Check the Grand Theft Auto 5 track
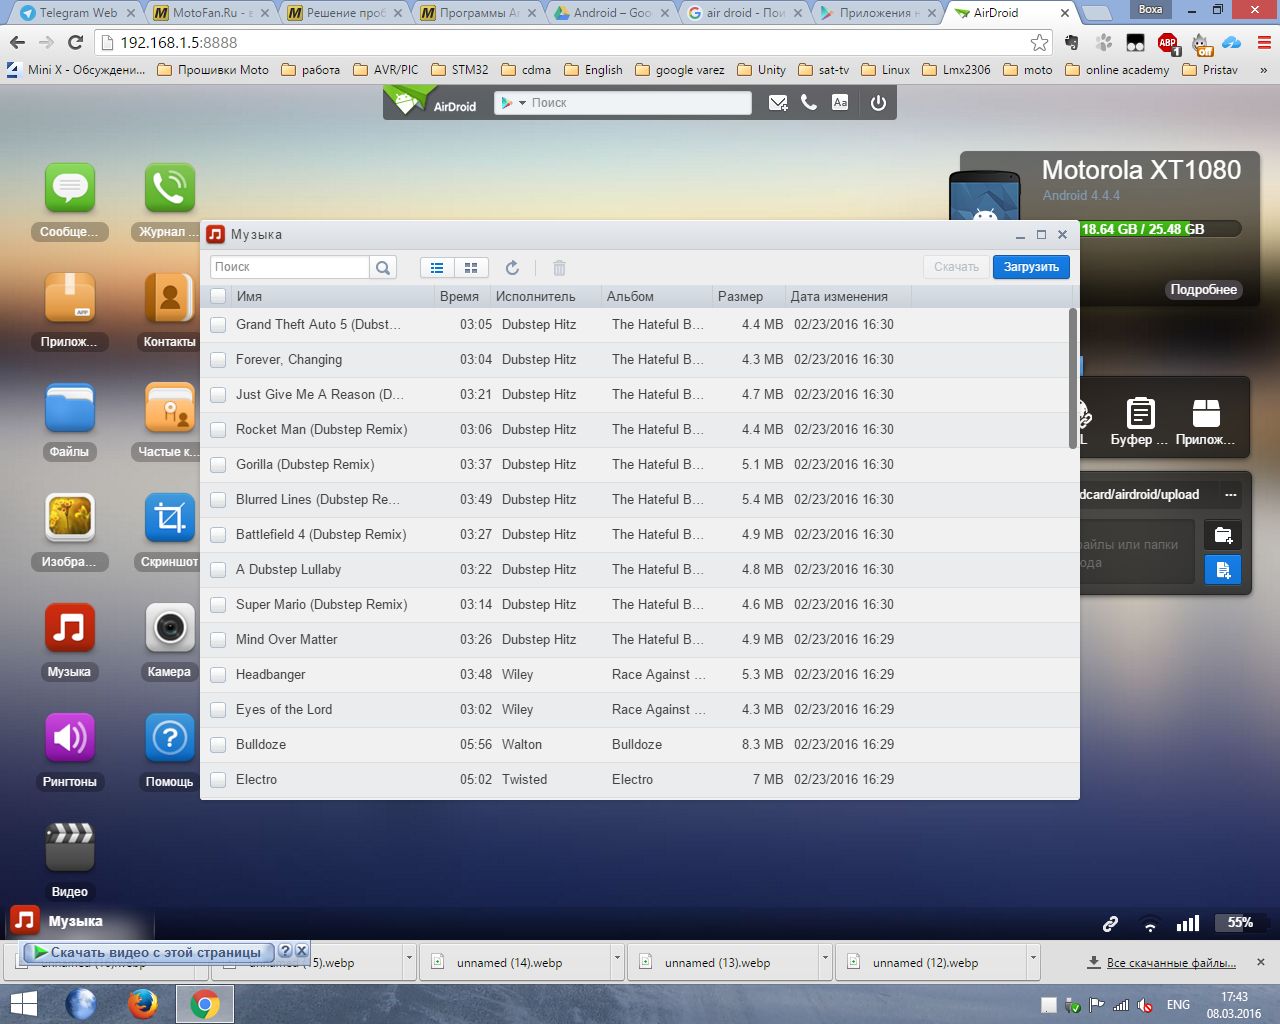The height and width of the screenshot is (1024, 1280). (x=218, y=325)
